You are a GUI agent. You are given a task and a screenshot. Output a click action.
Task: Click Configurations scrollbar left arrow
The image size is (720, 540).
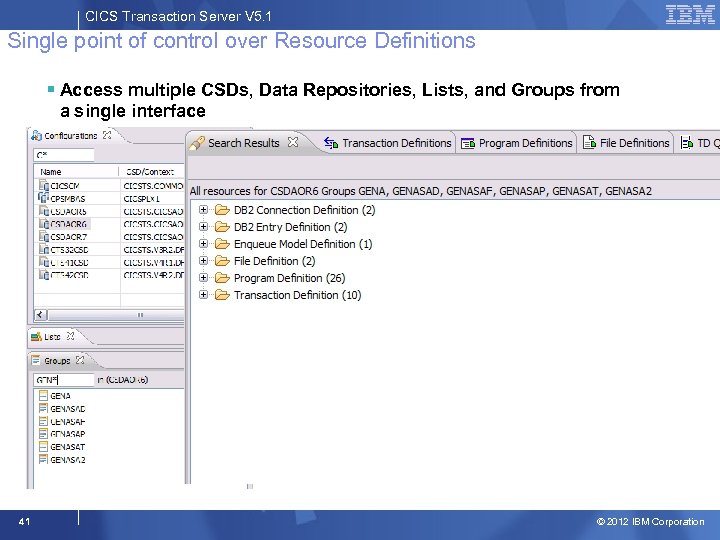pyautogui.click(x=41, y=315)
